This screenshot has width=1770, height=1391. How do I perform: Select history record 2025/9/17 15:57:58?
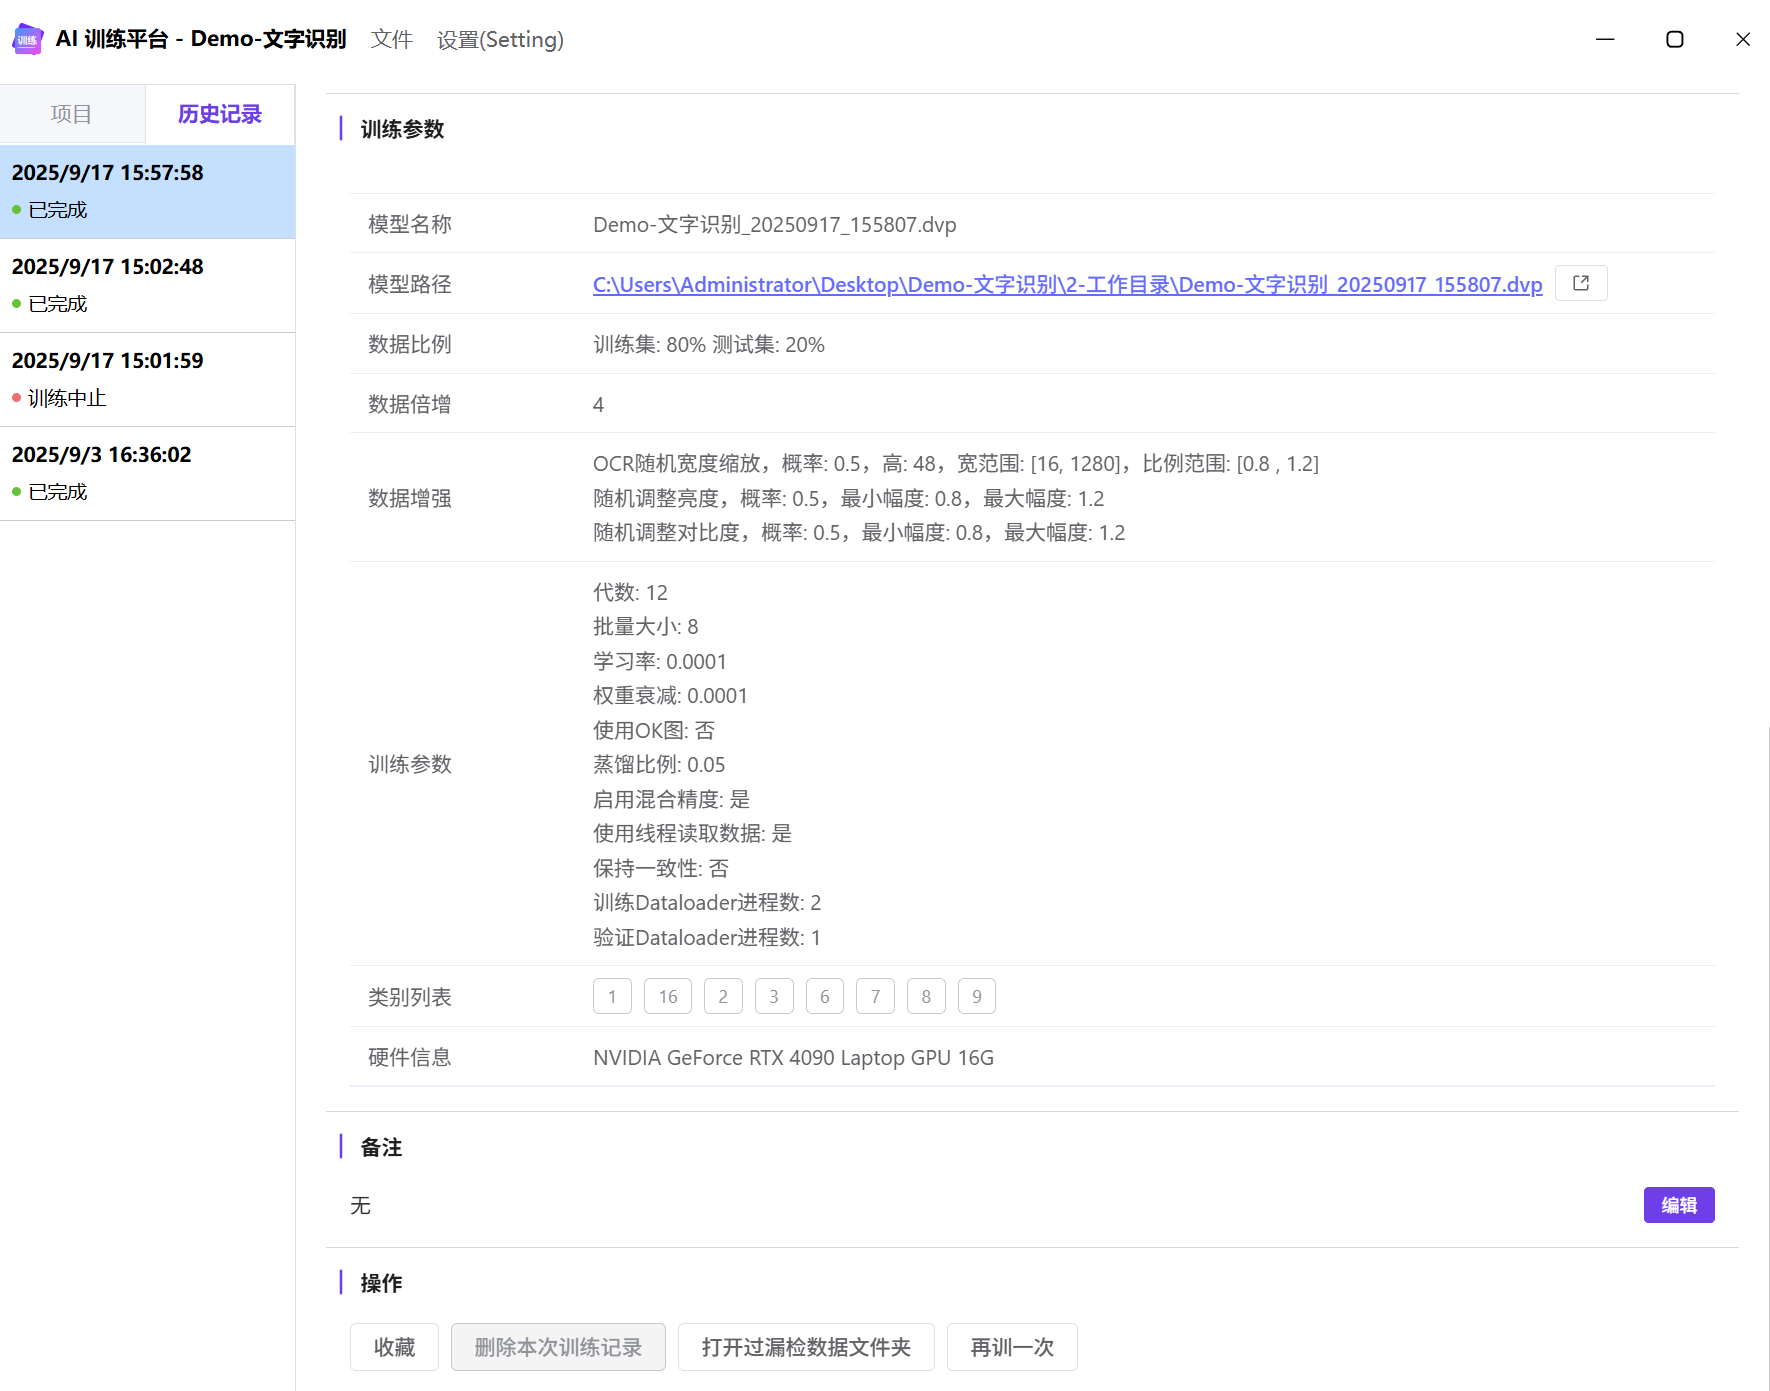tap(147, 191)
